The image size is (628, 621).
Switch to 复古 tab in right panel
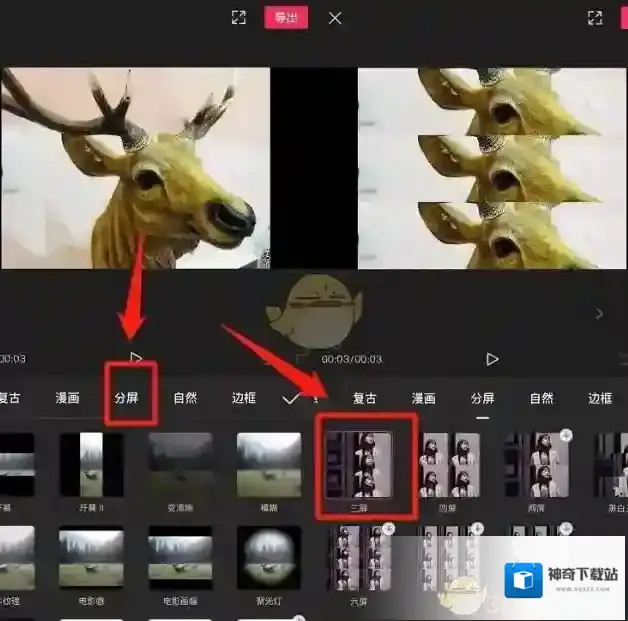(x=365, y=398)
